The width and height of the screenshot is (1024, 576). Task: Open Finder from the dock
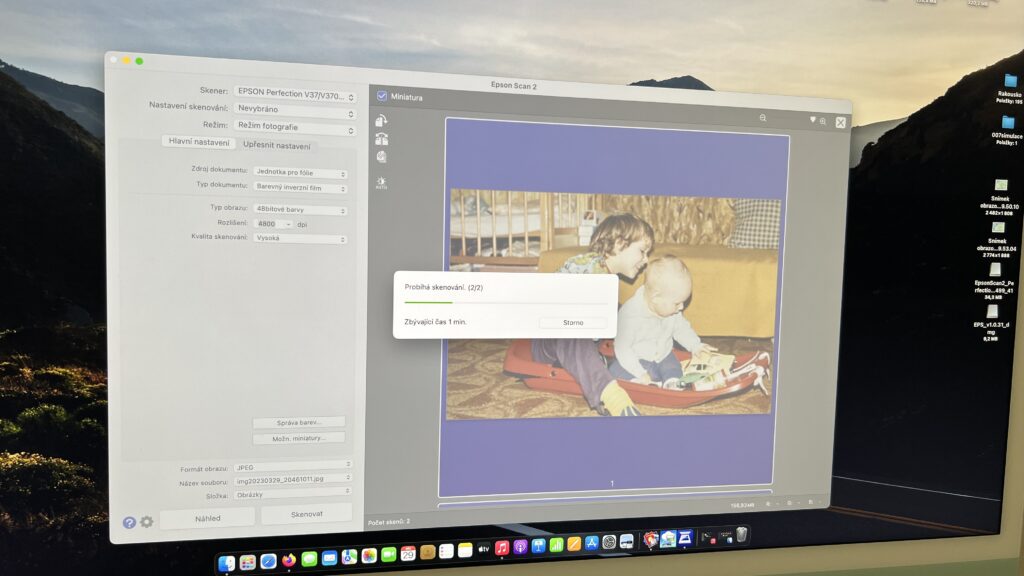(x=227, y=564)
